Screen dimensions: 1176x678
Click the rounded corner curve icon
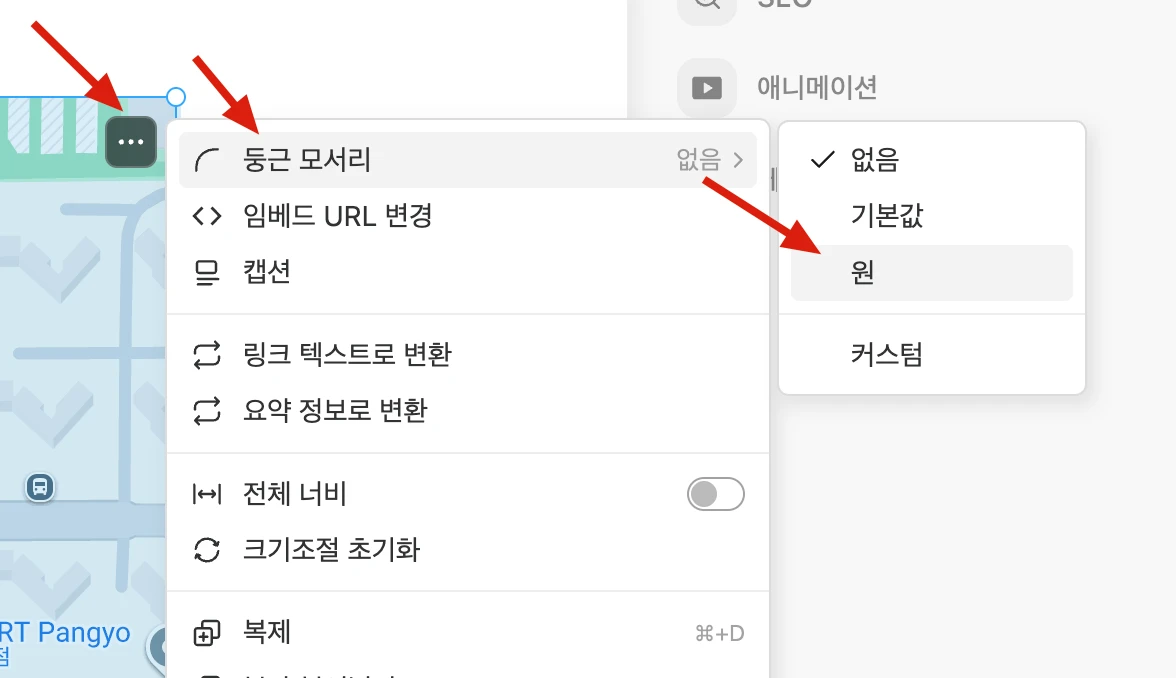point(206,160)
